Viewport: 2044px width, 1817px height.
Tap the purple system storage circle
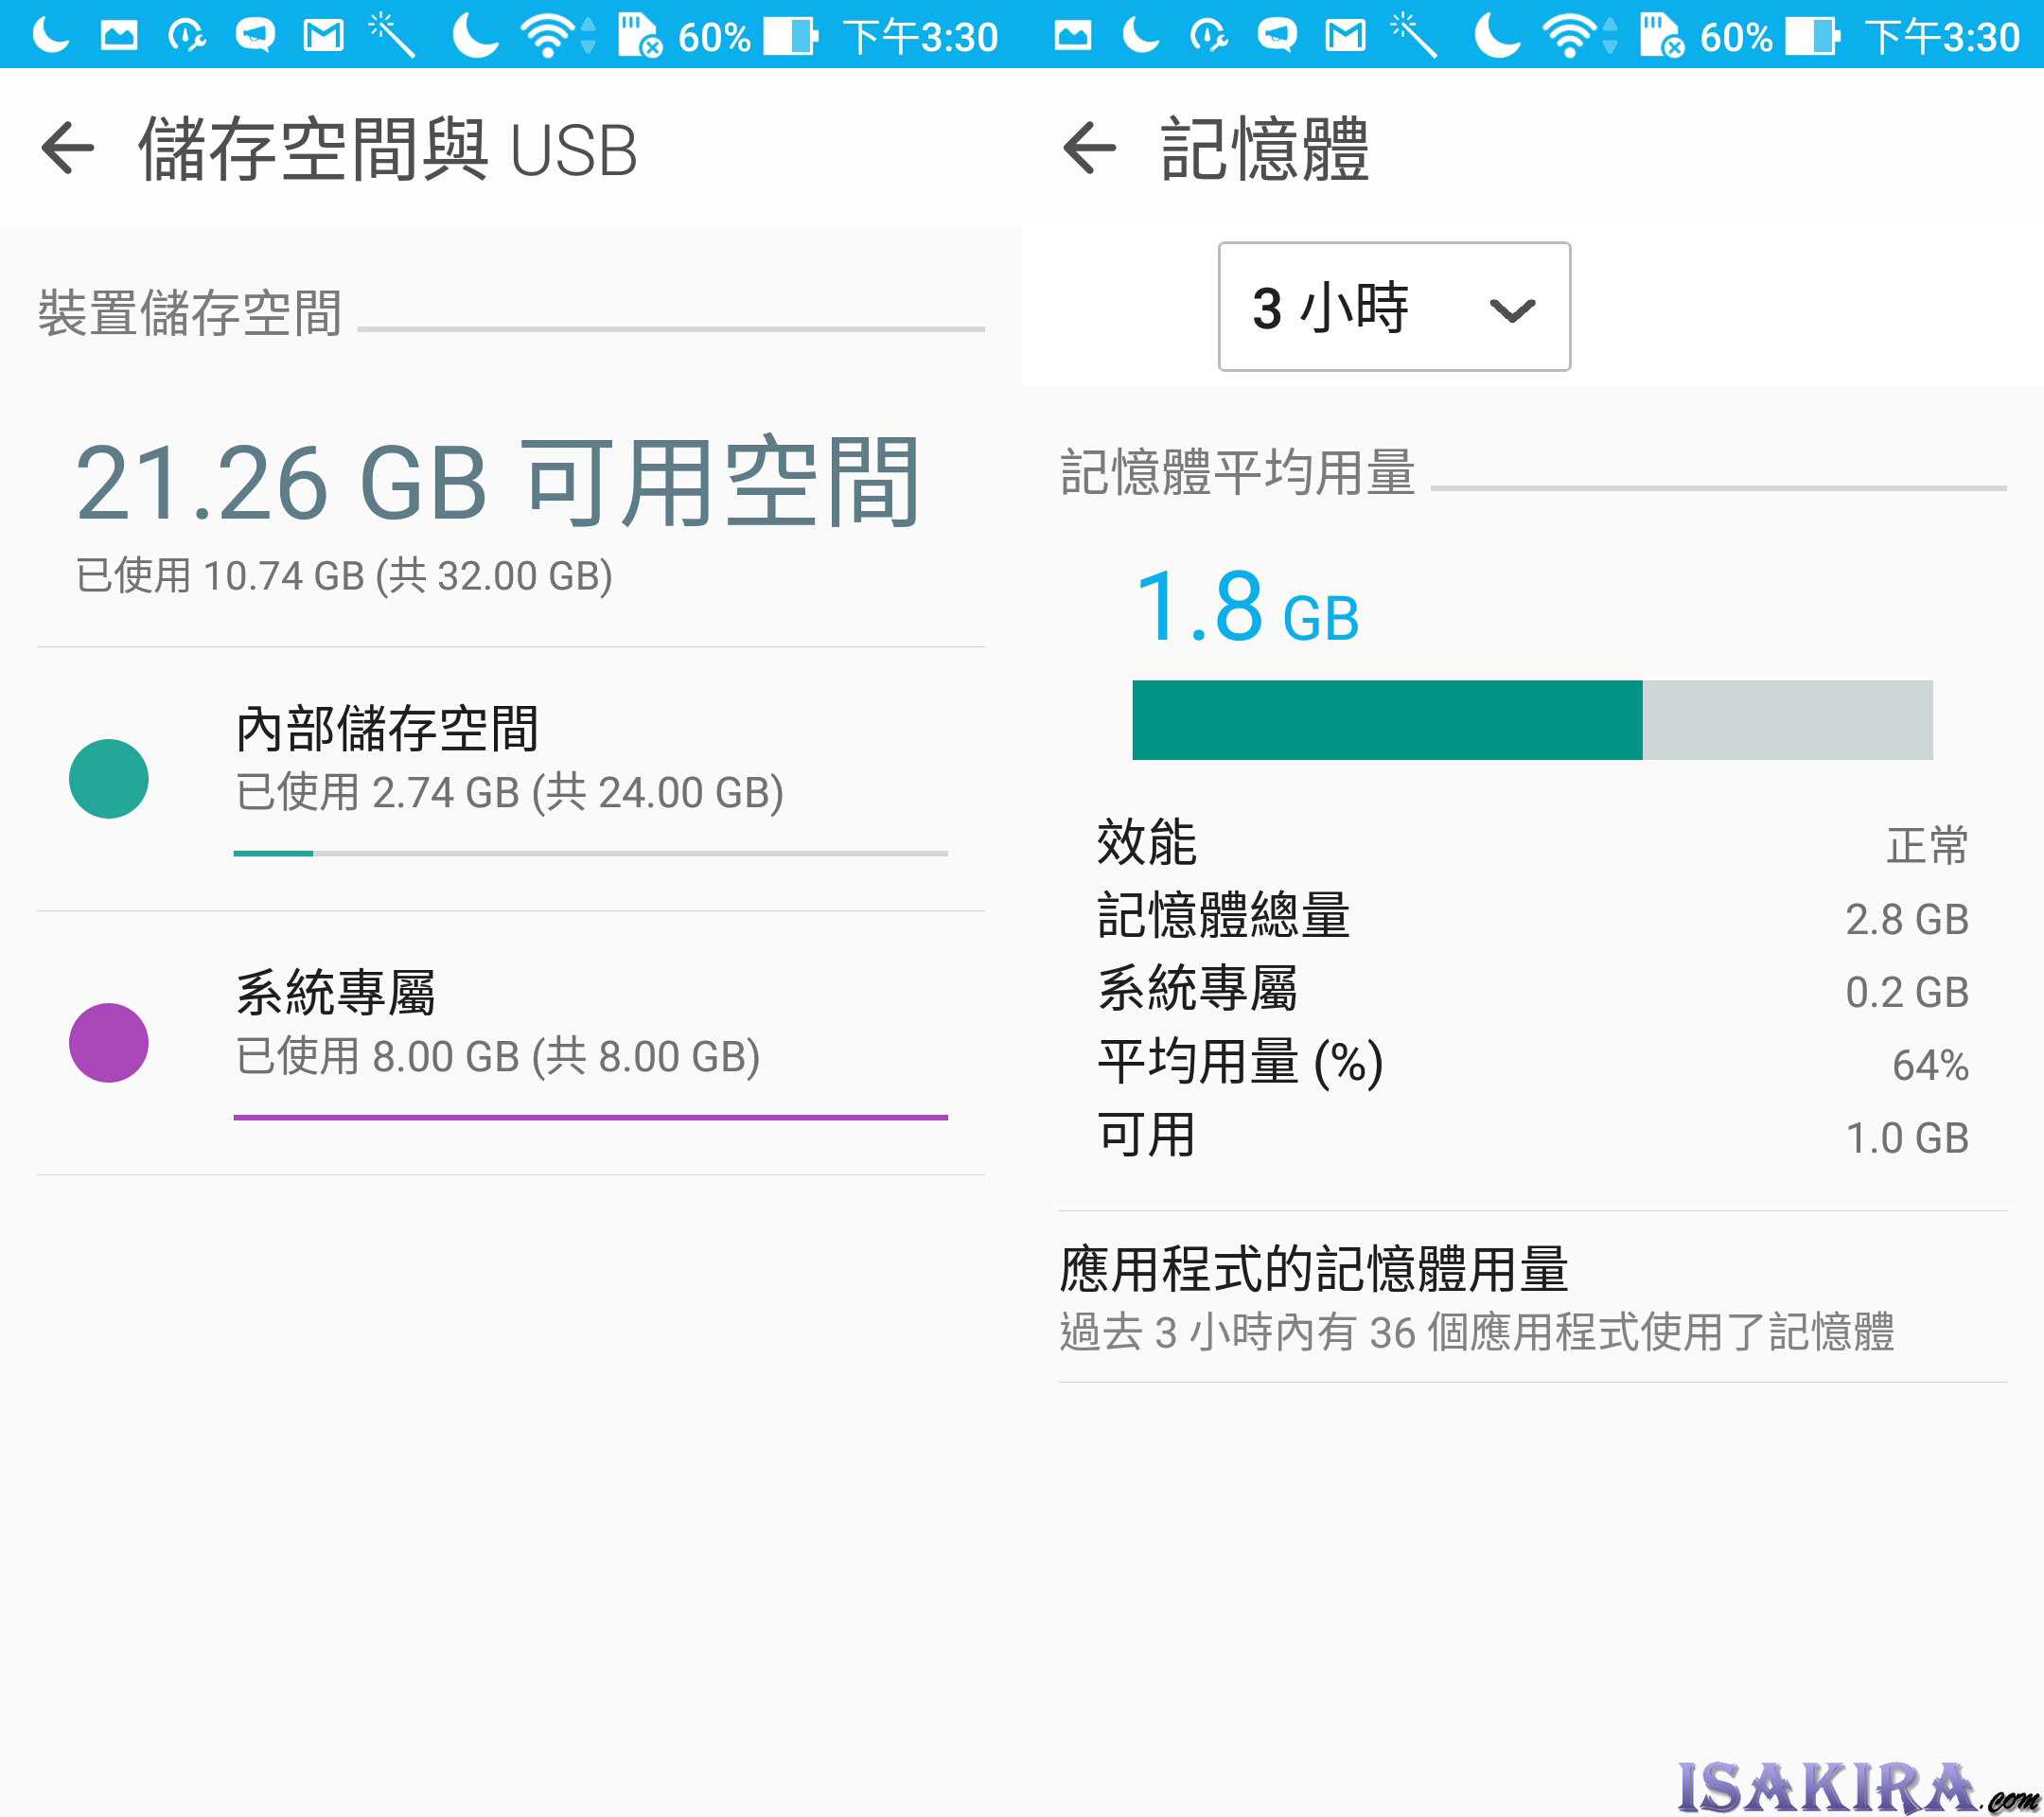point(108,1042)
